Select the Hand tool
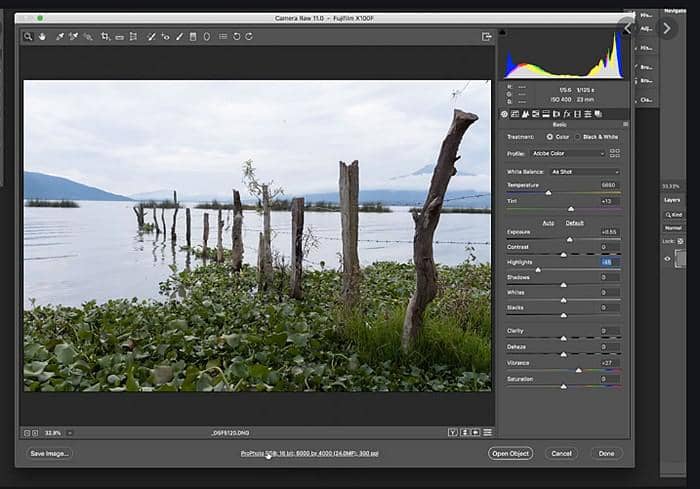Screen dimensions: 700x489 point(42,37)
